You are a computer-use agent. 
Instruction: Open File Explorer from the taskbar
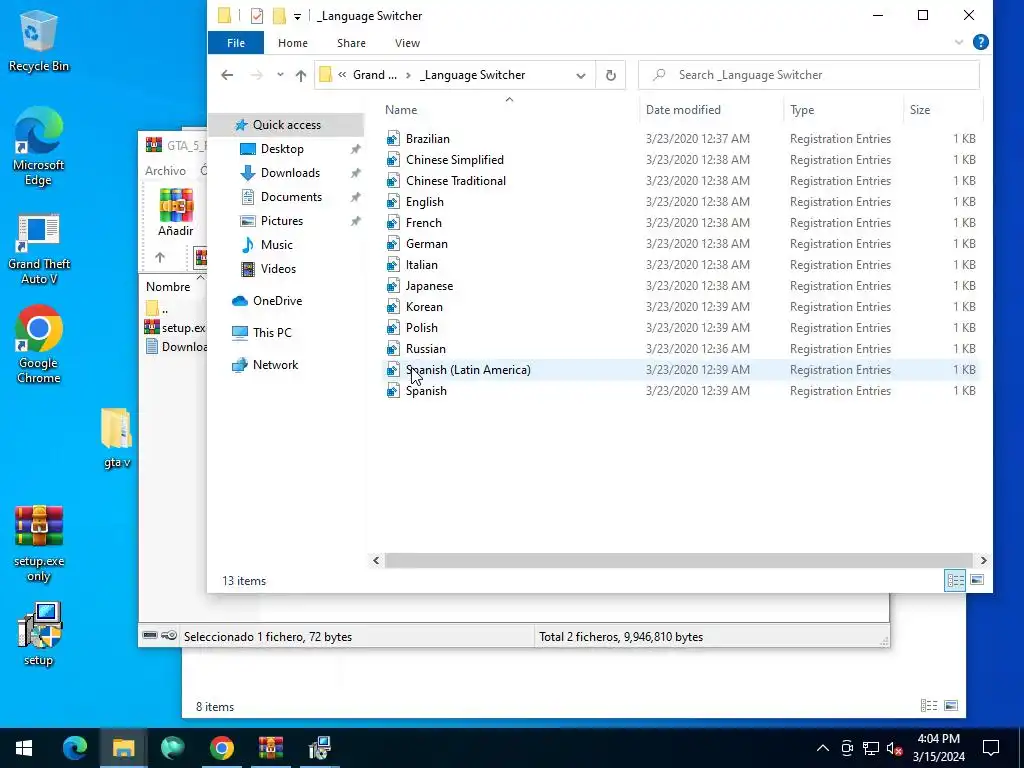click(x=123, y=748)
